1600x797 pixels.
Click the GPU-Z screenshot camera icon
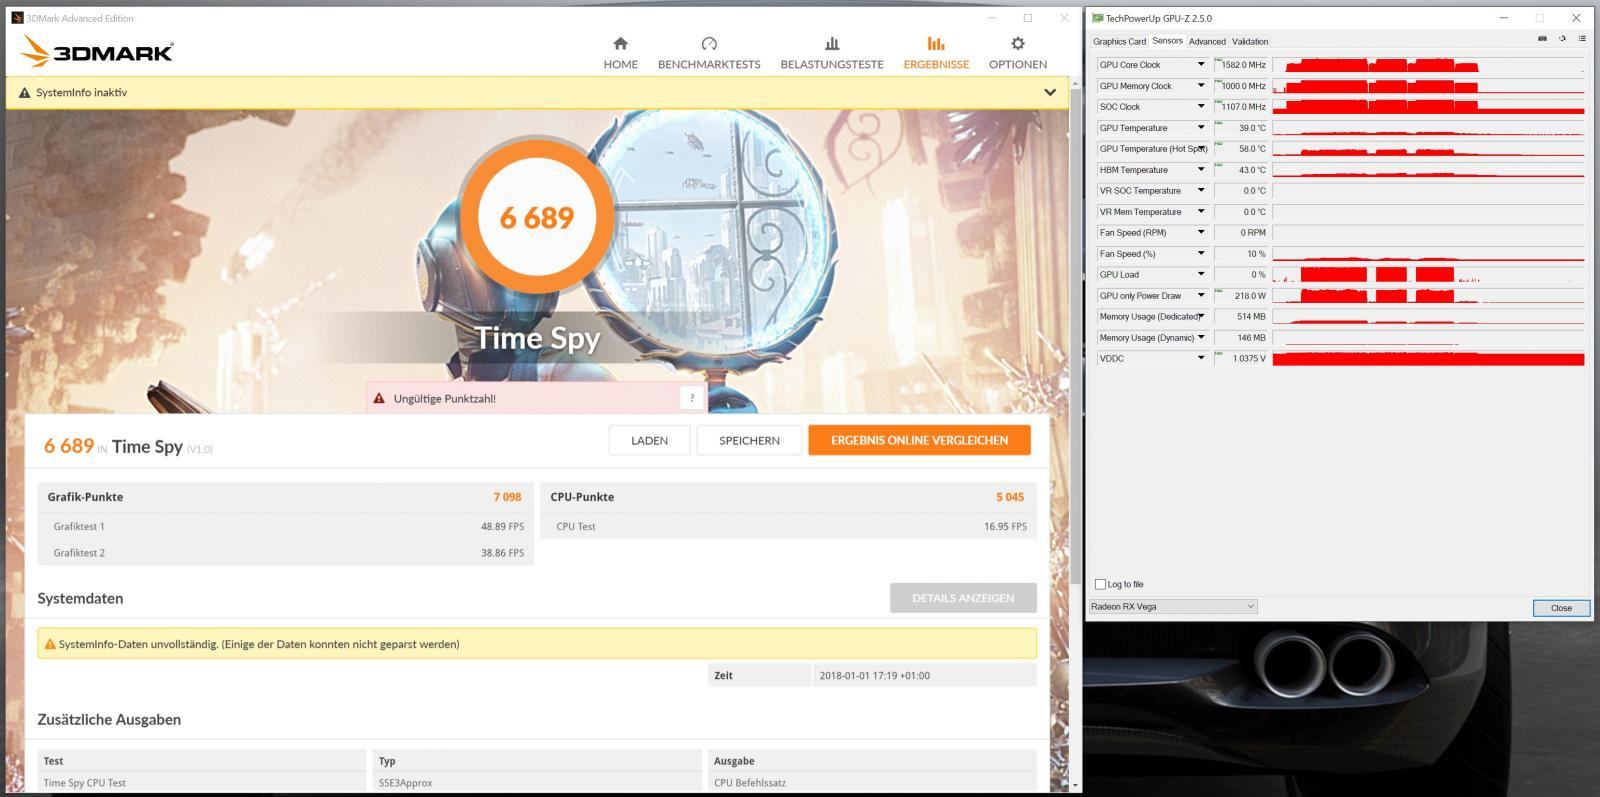click(1542, 39)
